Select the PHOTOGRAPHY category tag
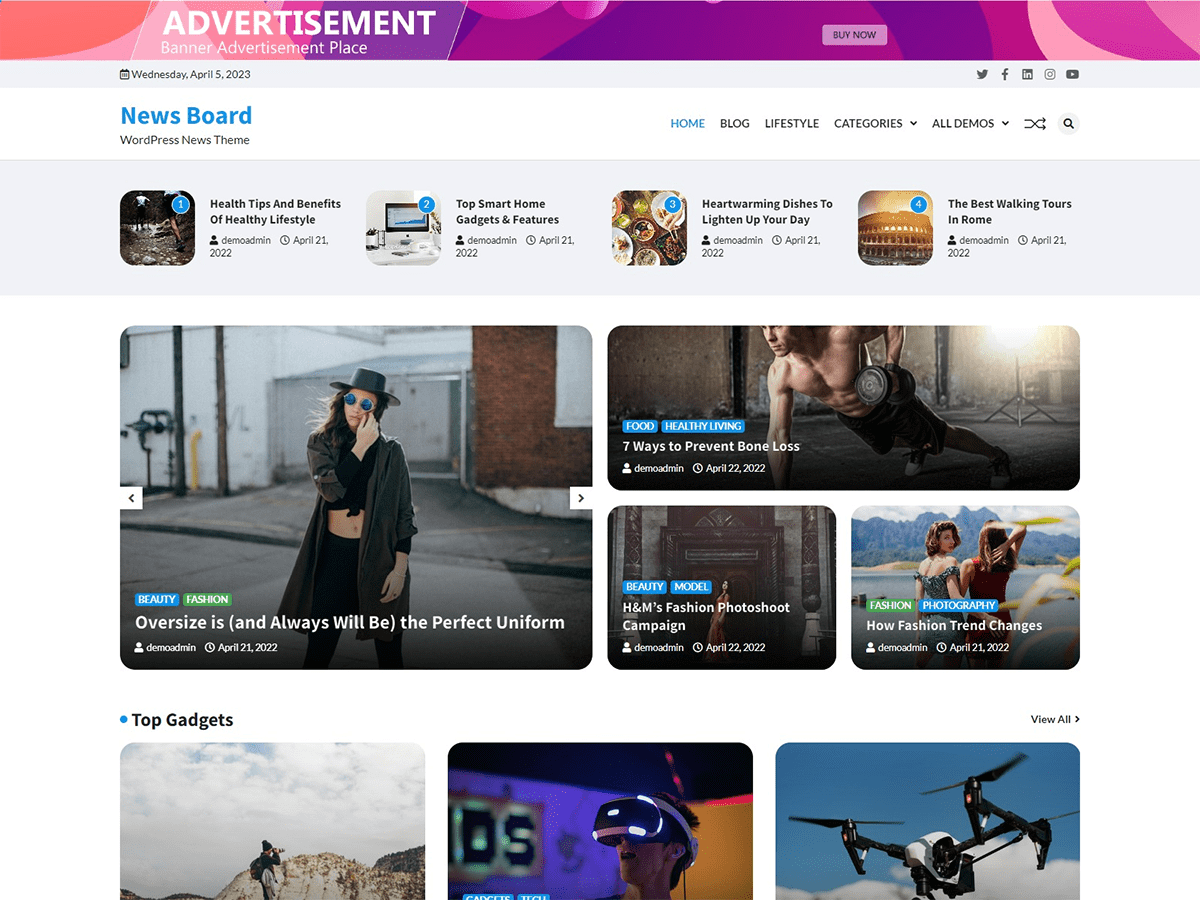 pyautogui.click(x=958, y=605)
